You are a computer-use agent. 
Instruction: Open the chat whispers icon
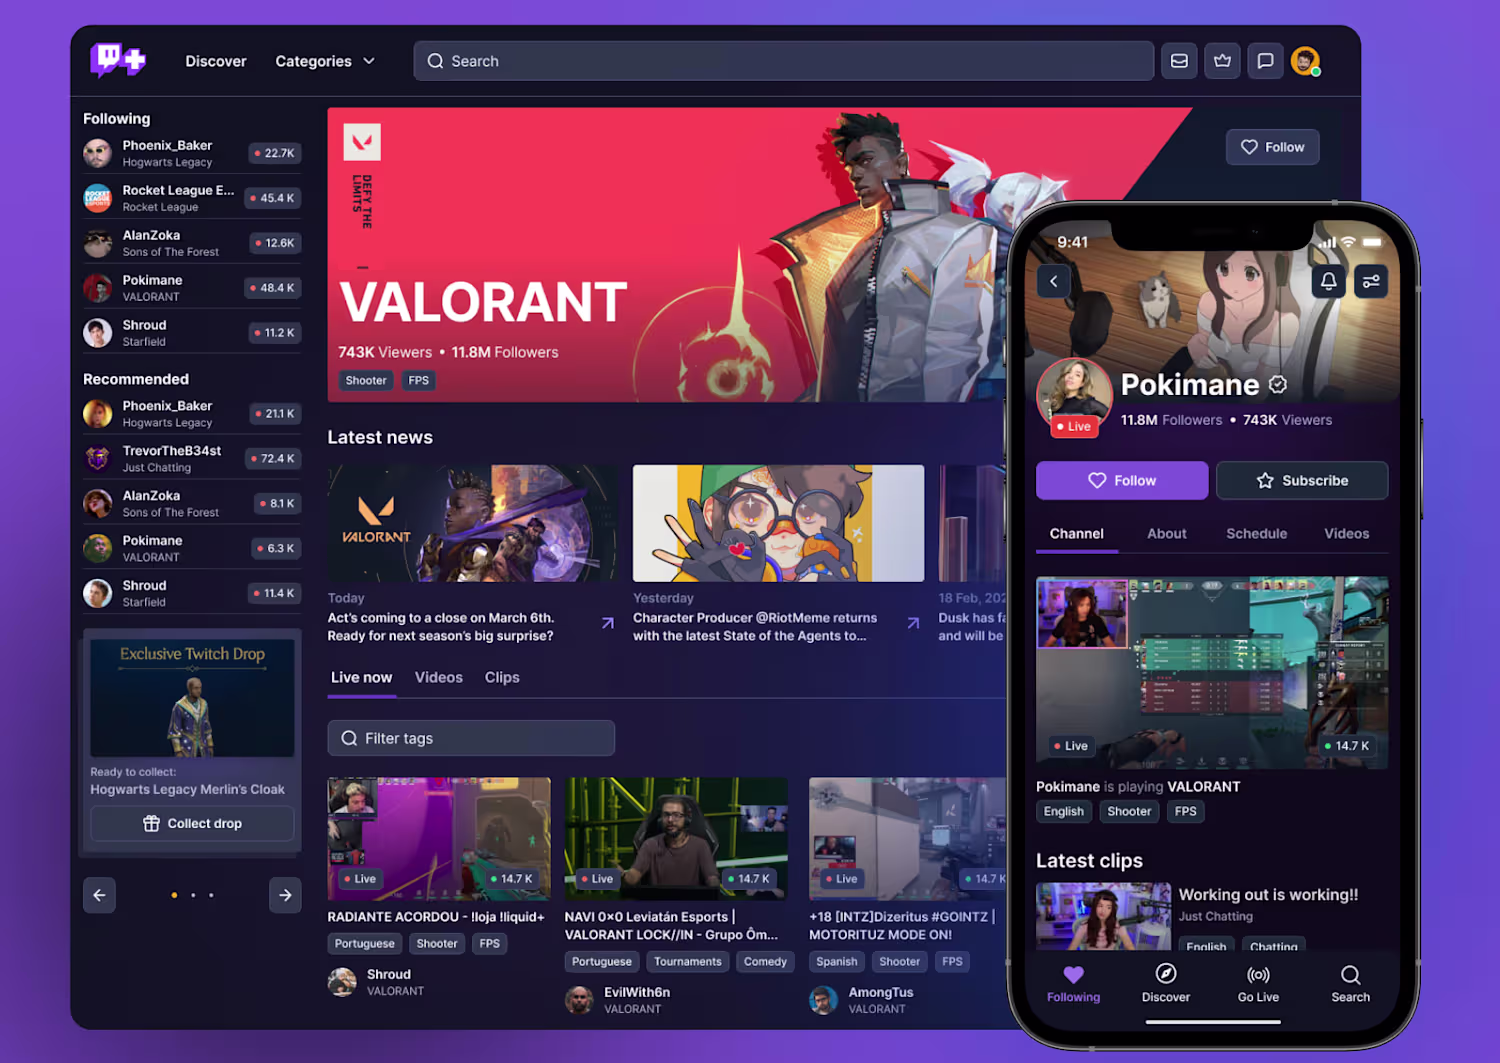click(x=1265, y=61)
